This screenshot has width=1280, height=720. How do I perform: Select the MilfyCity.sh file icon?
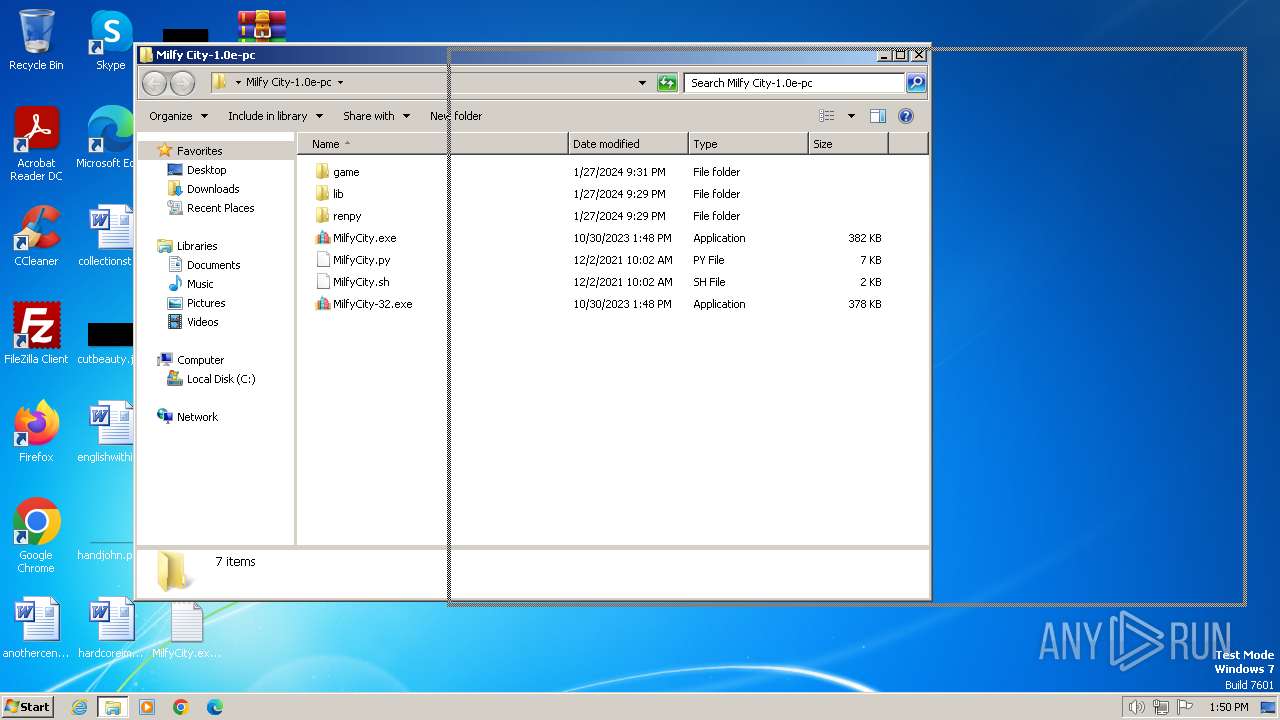[x=322, y=282]
